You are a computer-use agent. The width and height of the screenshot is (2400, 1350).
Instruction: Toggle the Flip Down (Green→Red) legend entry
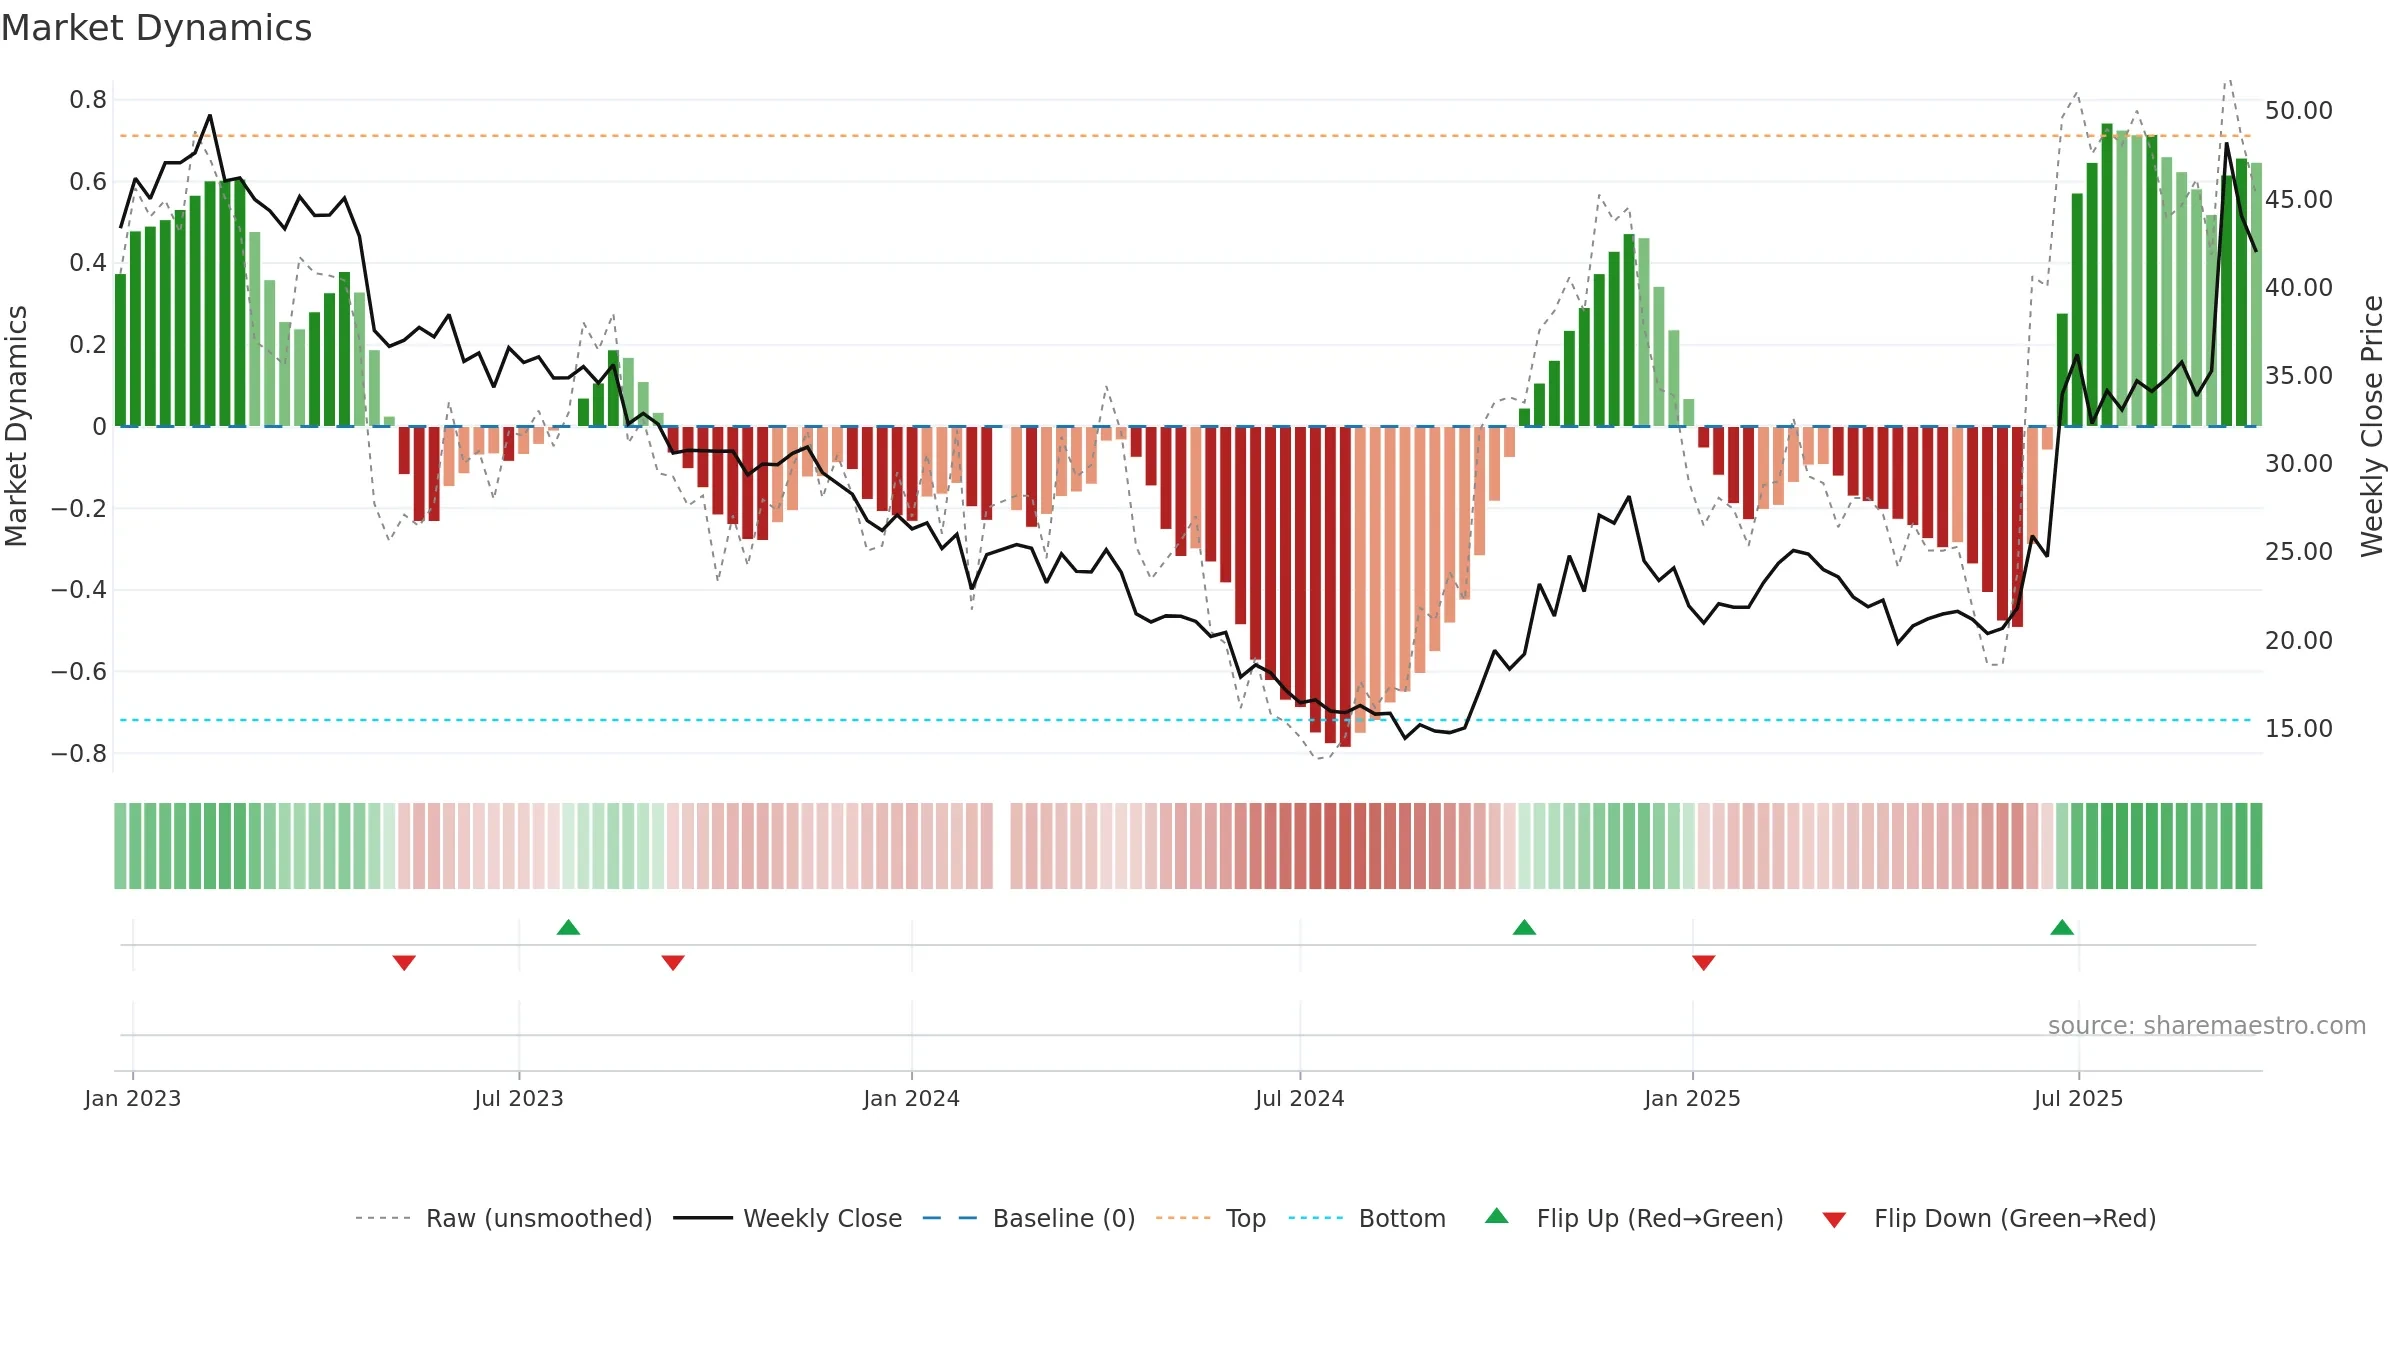[1989, 1218]
